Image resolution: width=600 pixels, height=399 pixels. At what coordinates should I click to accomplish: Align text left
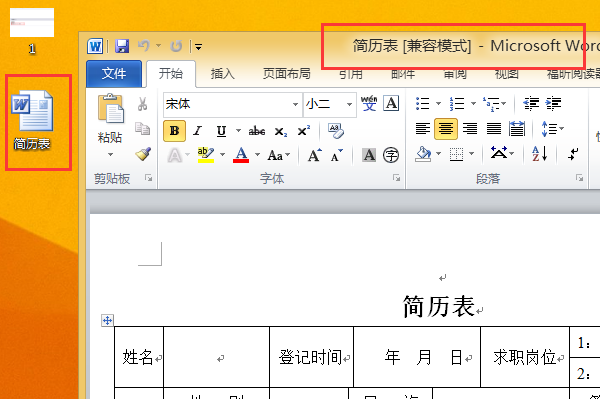pos(422,129)
